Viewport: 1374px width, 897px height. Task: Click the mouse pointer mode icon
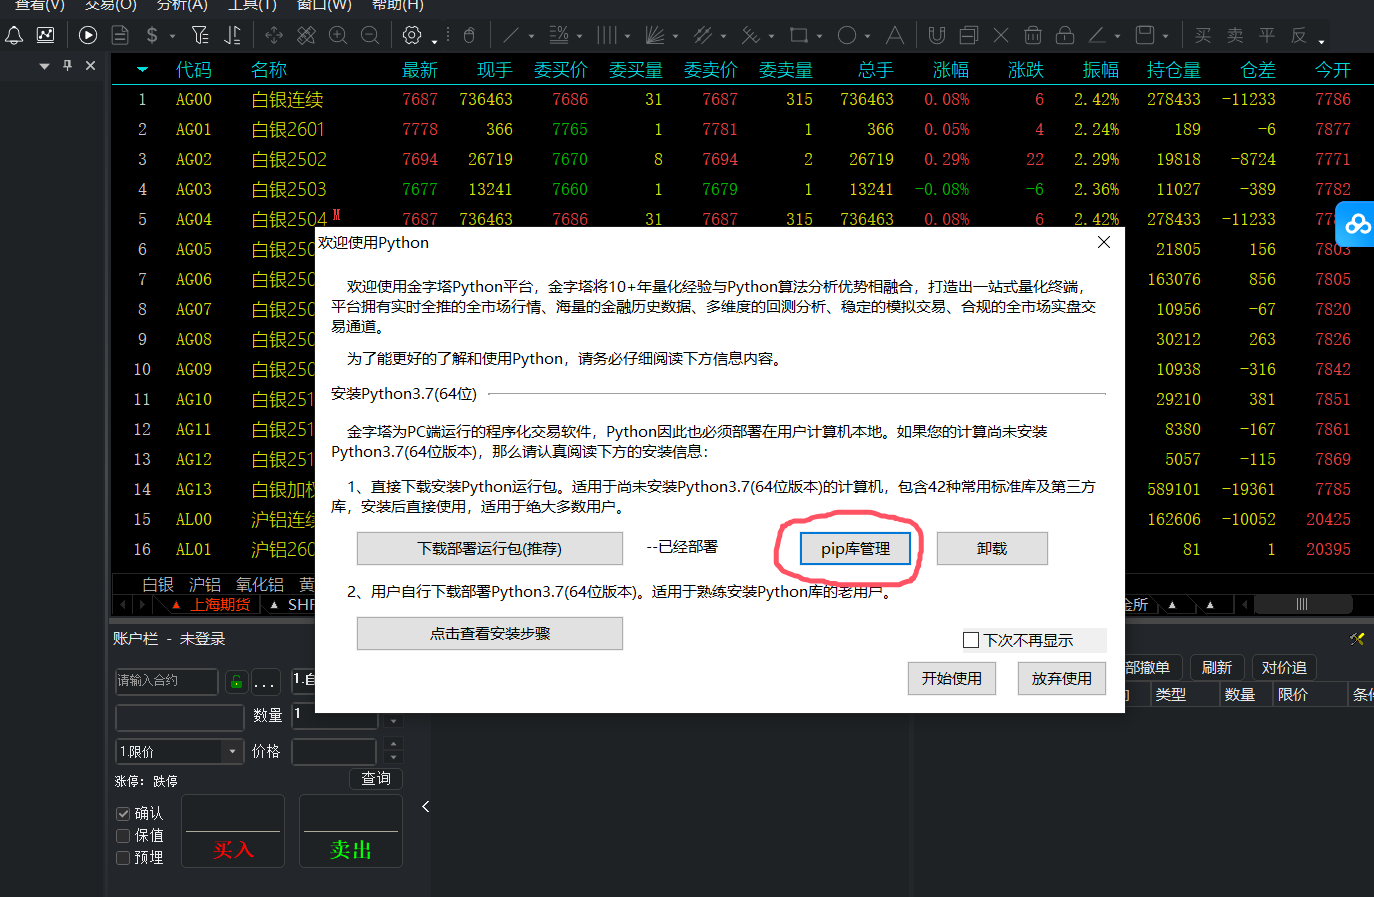pyautogui.click(x=469, y=35)
